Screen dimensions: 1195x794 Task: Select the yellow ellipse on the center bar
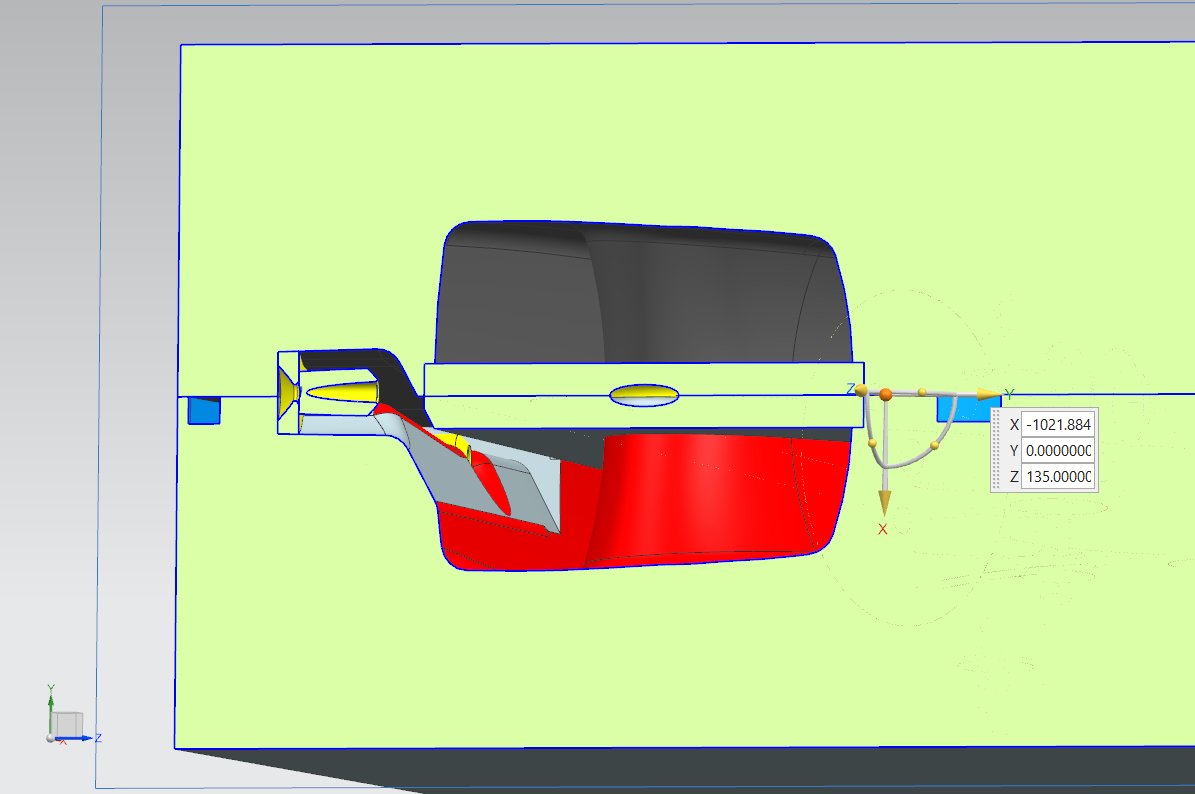(x=644, y=395)
